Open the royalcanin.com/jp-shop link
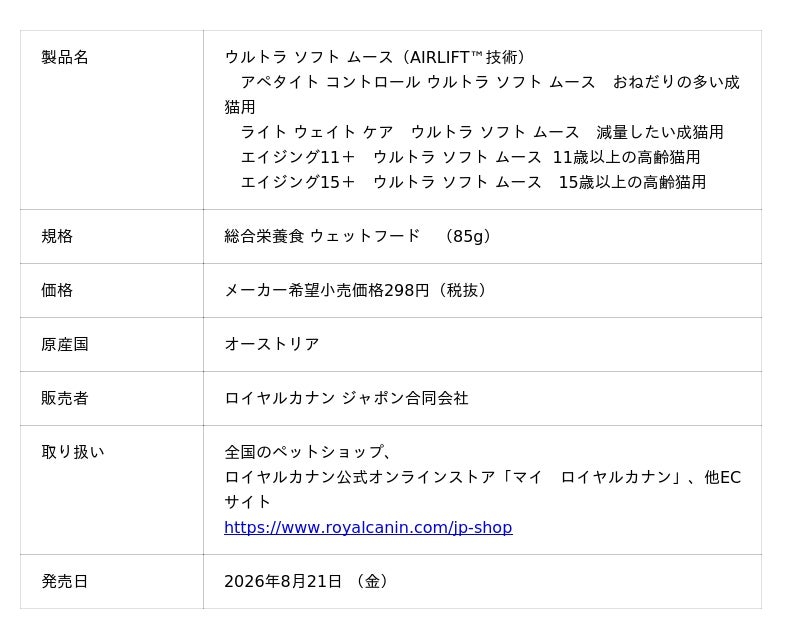Screen dimensions: 800x639 (368, 527)
